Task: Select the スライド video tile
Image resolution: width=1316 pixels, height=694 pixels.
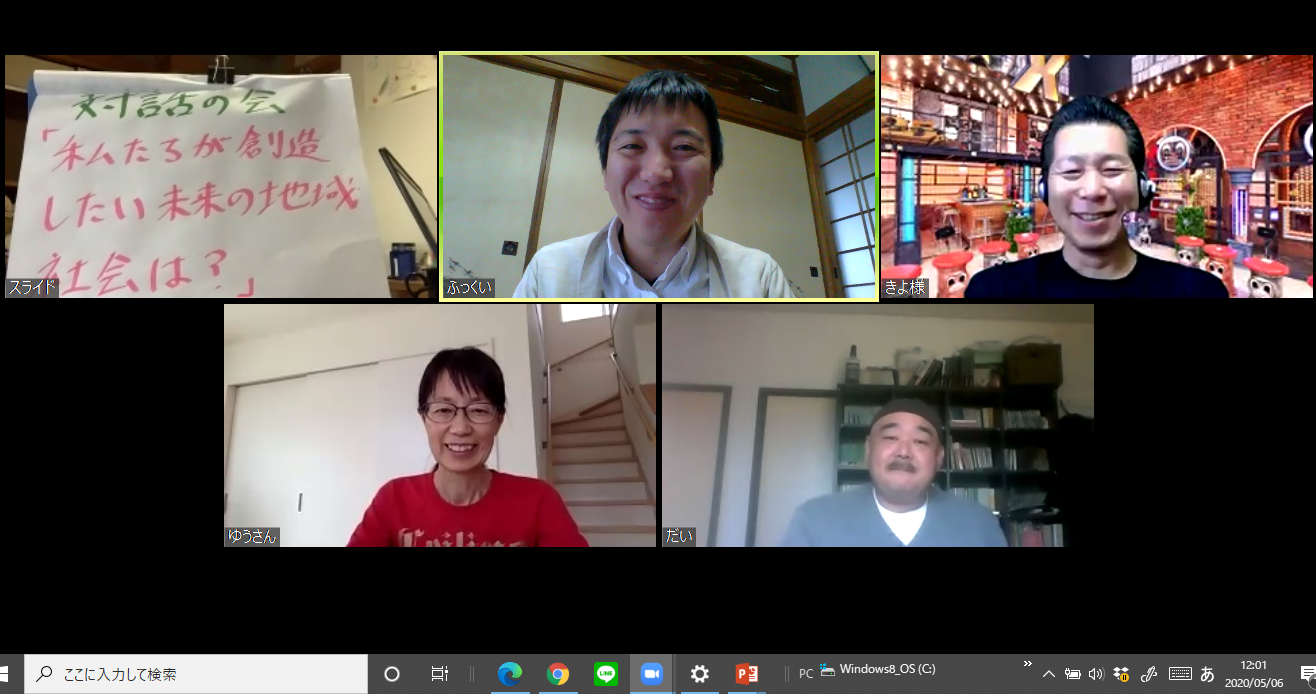Action: click(x=221, y=177)
